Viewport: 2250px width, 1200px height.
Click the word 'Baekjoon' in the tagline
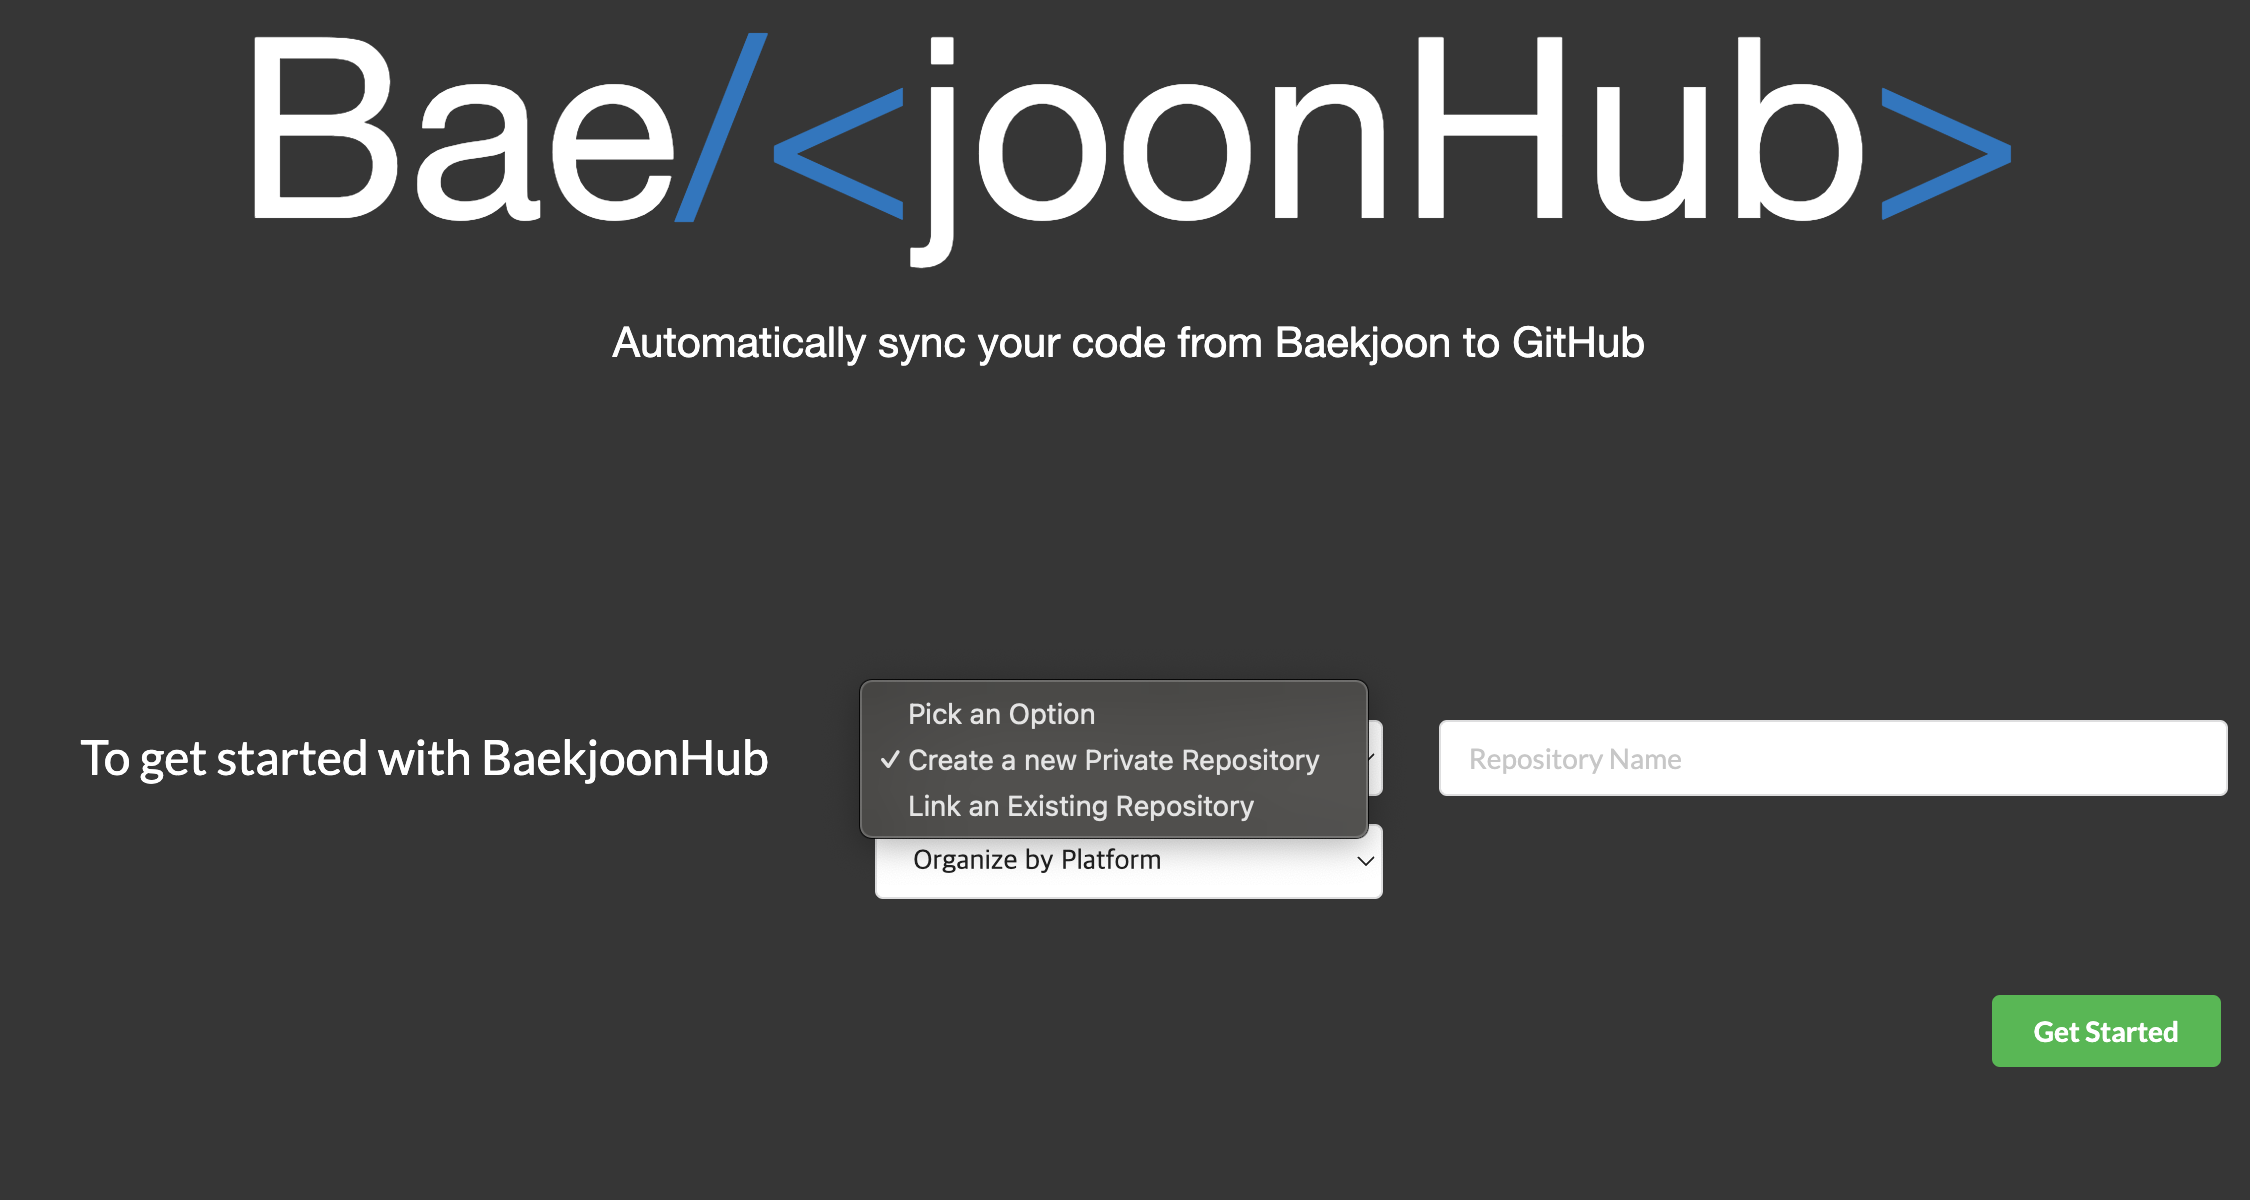pos(1362,343)
